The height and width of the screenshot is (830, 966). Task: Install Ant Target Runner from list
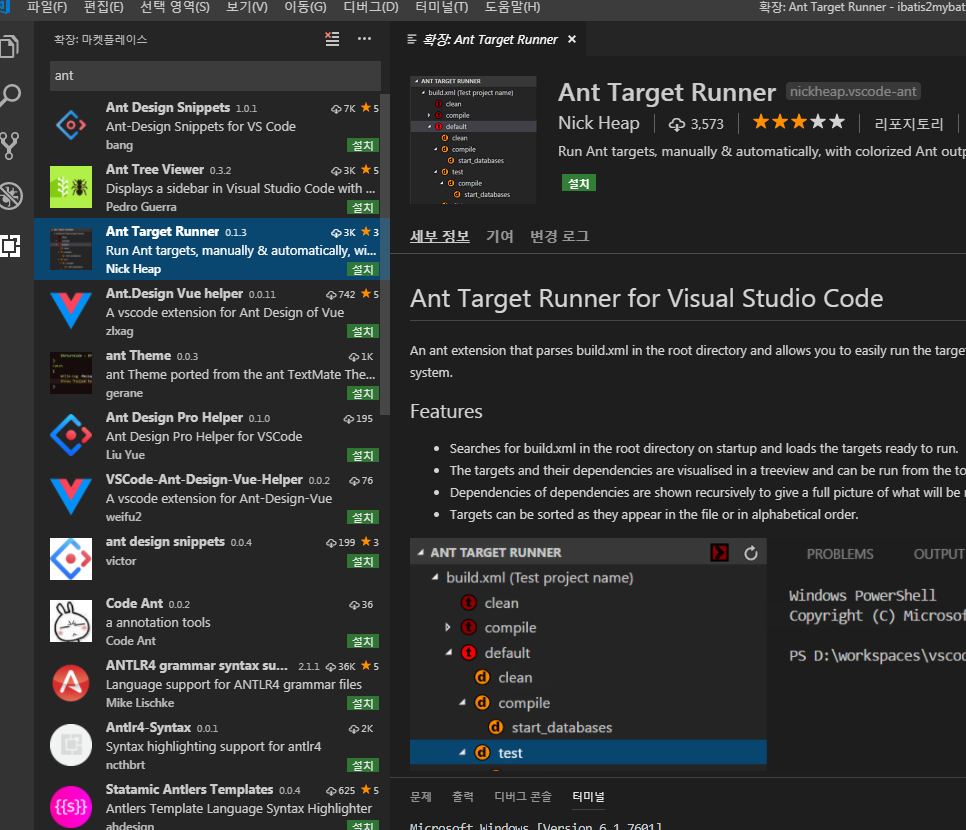point(362,269)
